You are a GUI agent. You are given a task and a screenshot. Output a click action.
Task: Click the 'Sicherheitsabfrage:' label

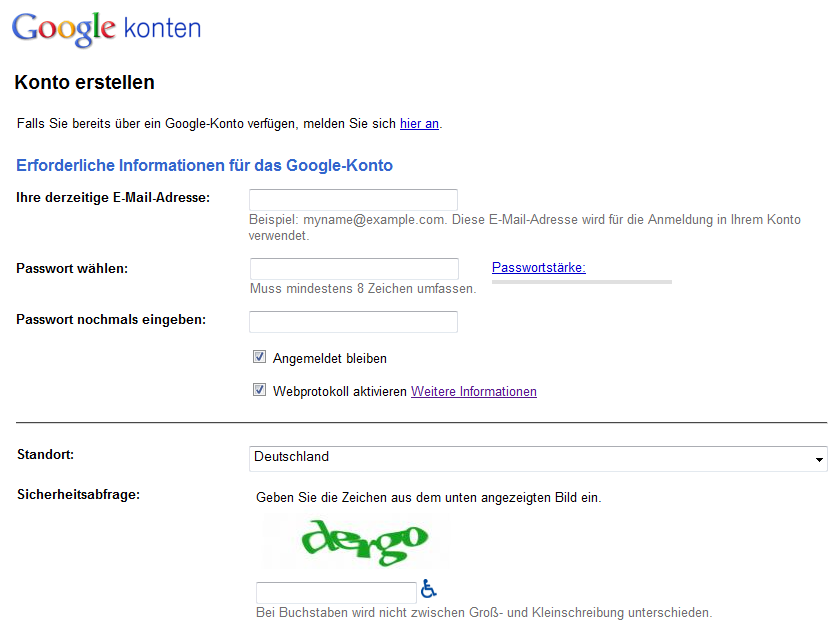coord(78,494)
